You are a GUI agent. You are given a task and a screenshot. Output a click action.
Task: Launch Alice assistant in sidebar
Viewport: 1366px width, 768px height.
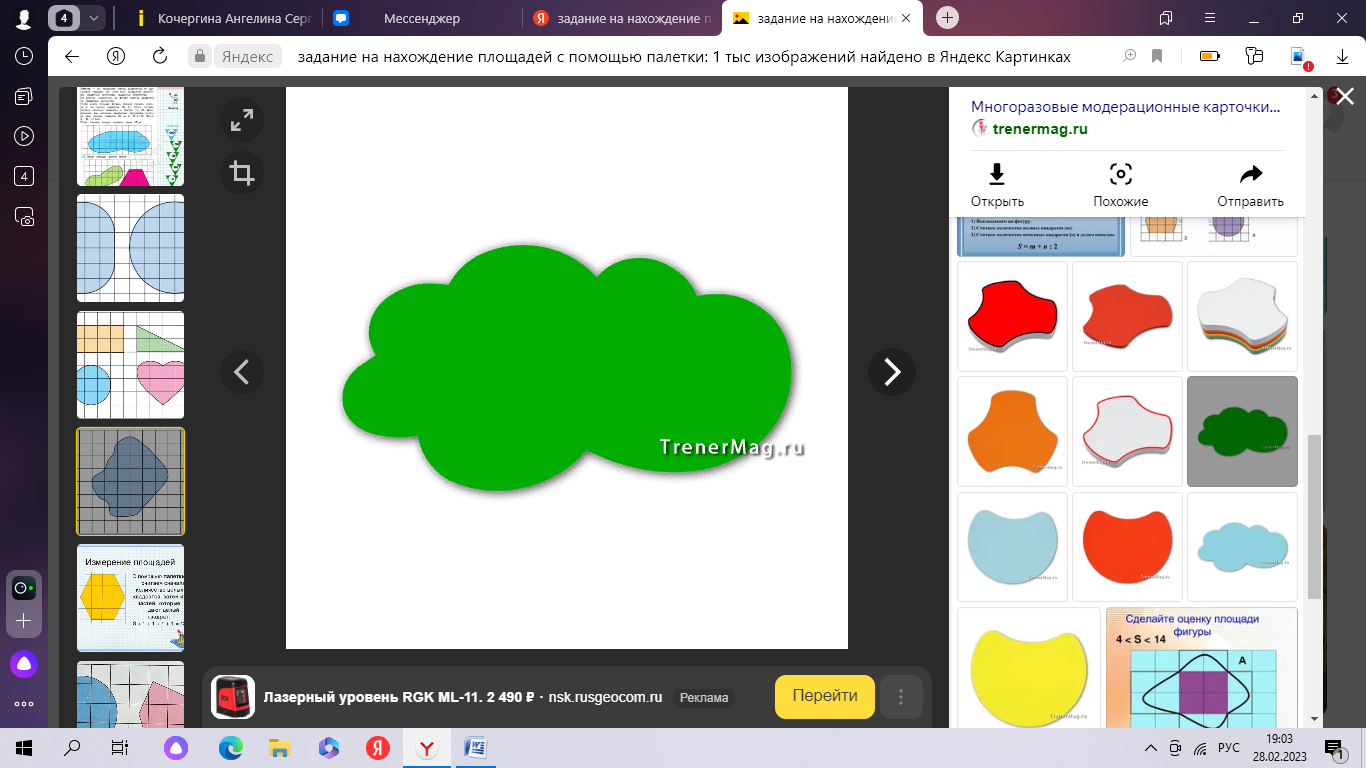click(x=24, y=663)
